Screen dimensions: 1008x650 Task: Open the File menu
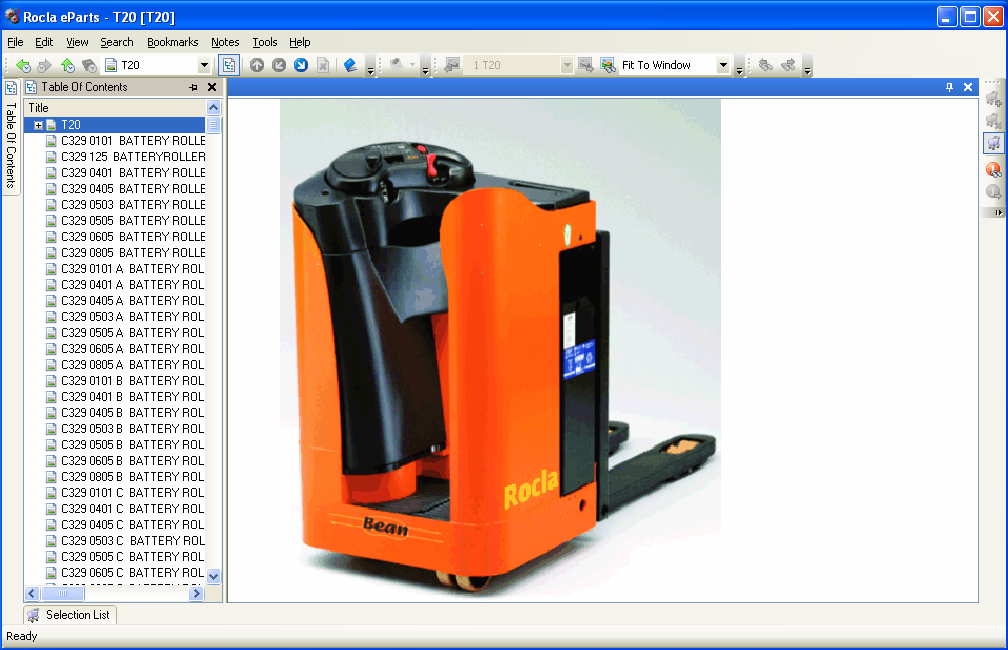[x=15, y=42]
